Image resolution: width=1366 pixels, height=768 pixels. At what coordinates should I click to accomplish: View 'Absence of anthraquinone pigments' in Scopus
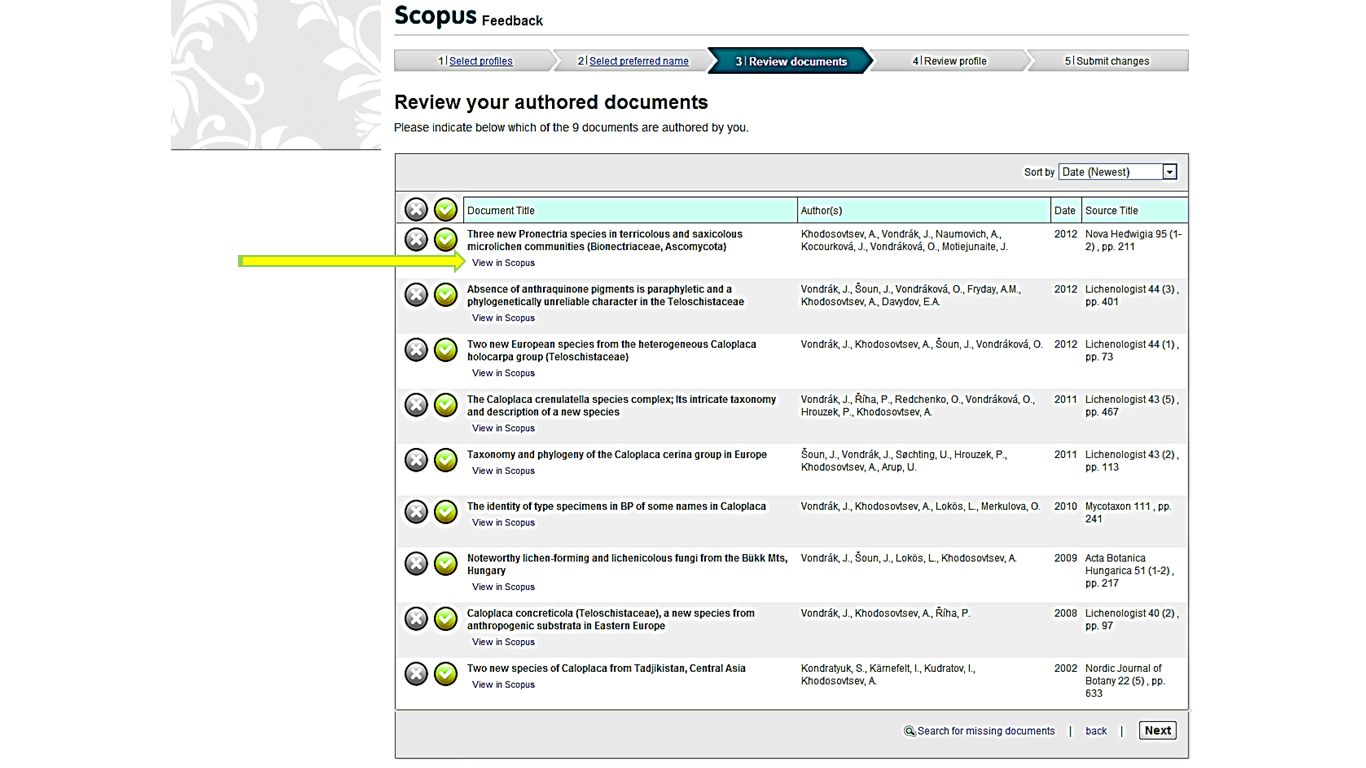click(x=503, y=318)
